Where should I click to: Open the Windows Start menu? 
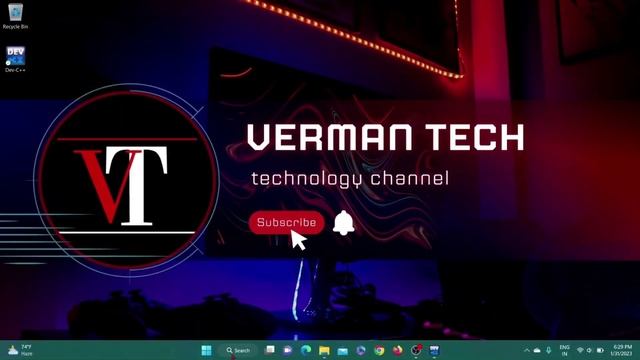(x=207, y=350)
